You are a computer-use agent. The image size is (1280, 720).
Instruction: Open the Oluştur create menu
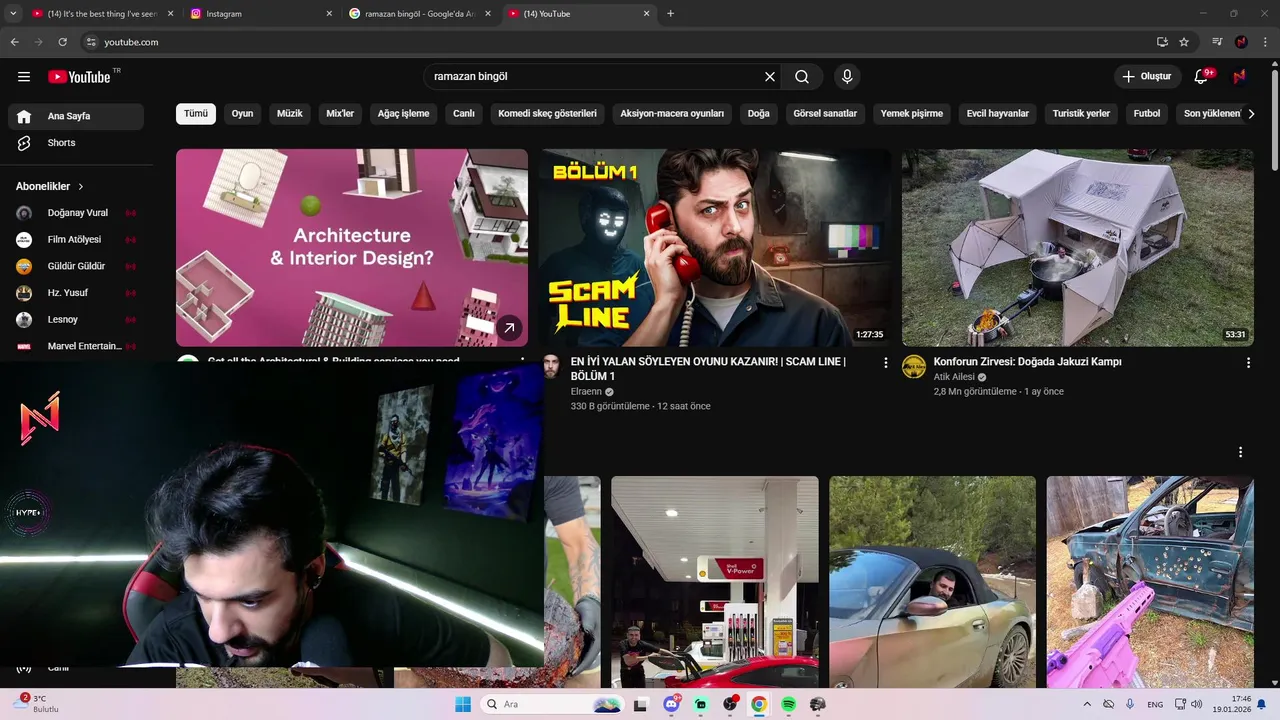(x=1147, y=77)
